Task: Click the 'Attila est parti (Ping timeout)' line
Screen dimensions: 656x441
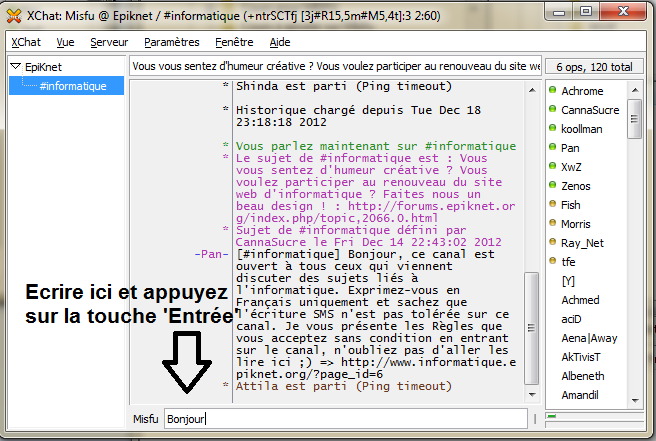Action: [x=343, y=386]
